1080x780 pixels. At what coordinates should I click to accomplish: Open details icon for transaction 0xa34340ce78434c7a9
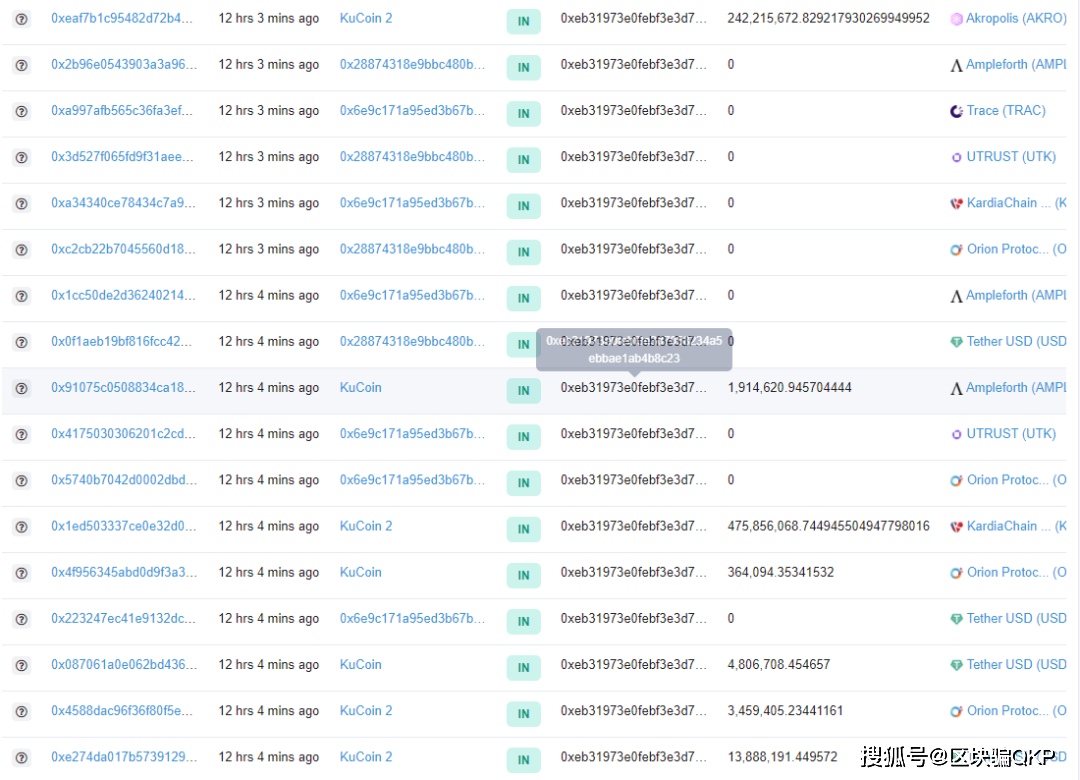coord(21,204)
